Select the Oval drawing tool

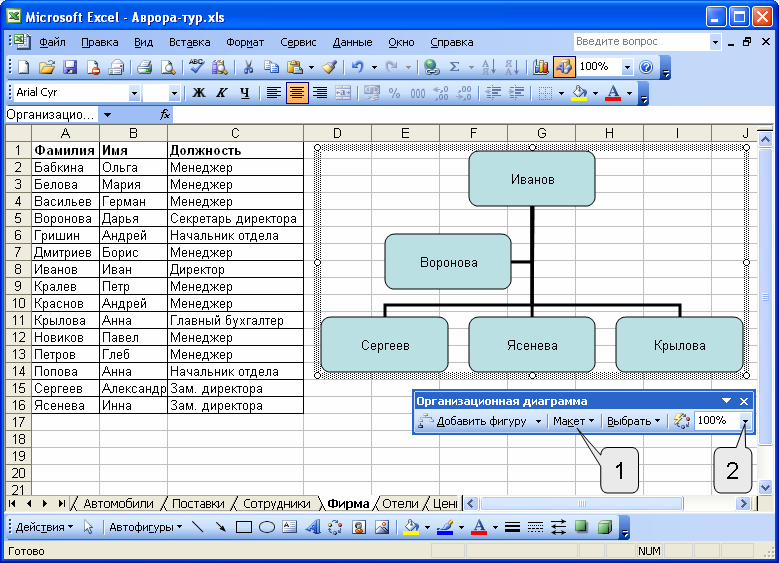[x=267, y=527]
